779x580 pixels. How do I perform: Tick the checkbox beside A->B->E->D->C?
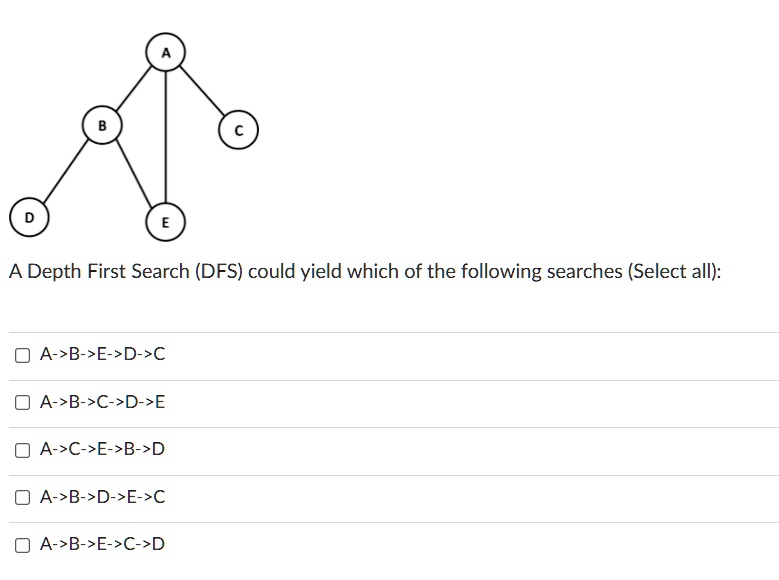22,355
